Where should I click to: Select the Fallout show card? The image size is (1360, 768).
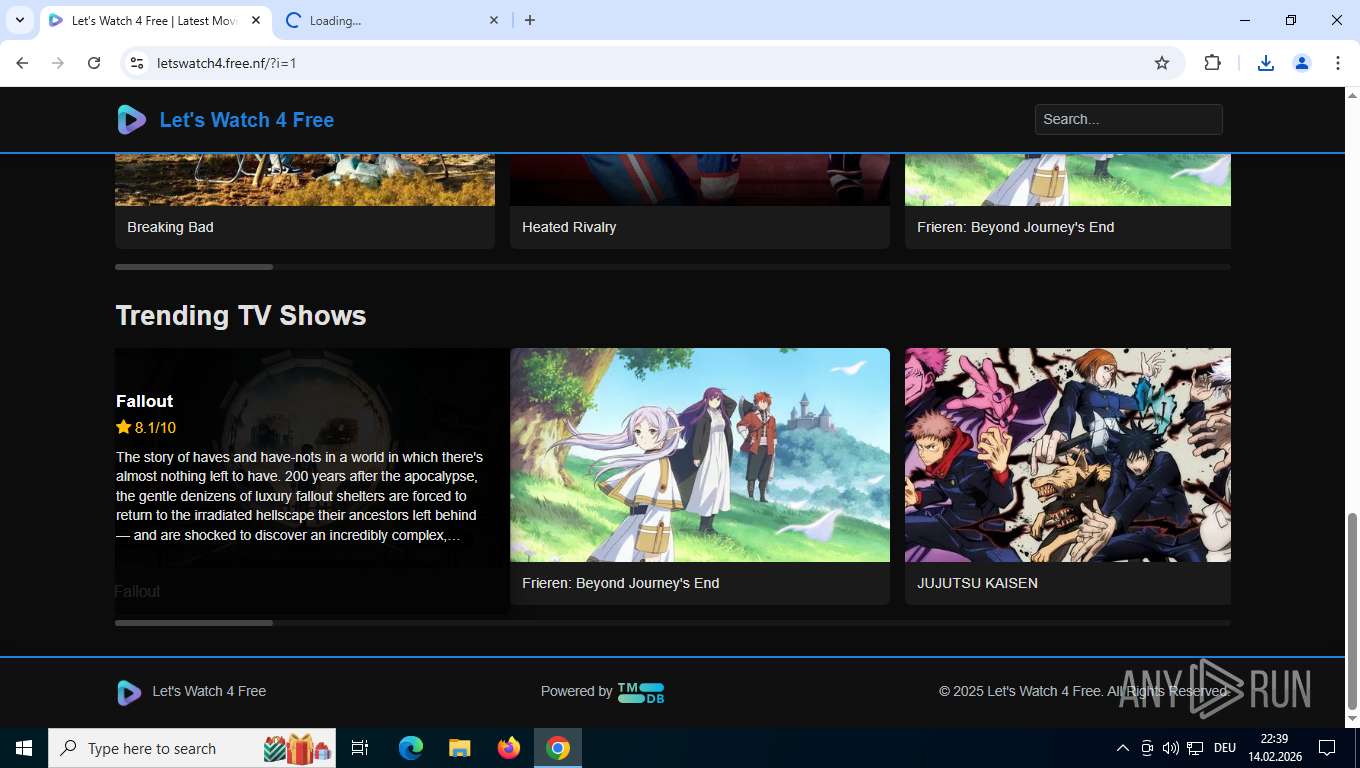(312, 480)
